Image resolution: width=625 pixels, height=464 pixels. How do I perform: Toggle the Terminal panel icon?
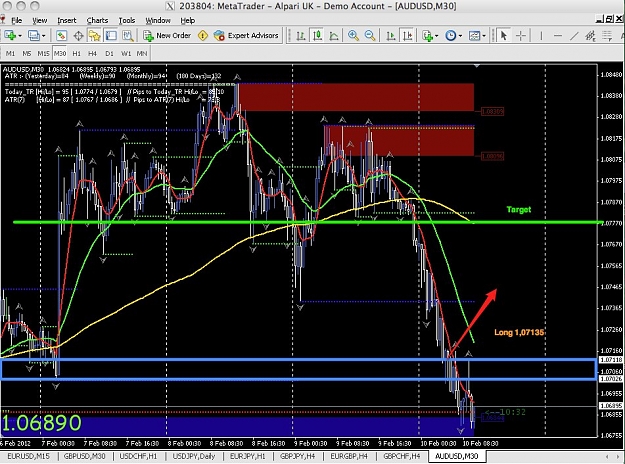111,36
